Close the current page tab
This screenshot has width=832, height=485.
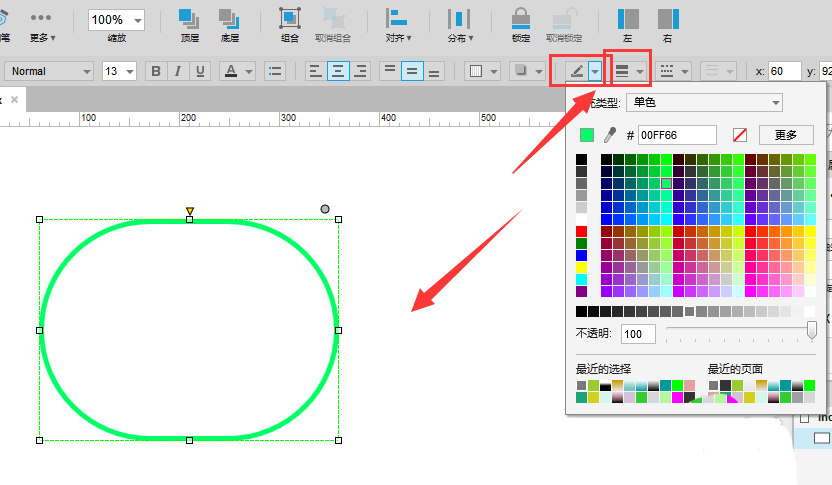14,99
